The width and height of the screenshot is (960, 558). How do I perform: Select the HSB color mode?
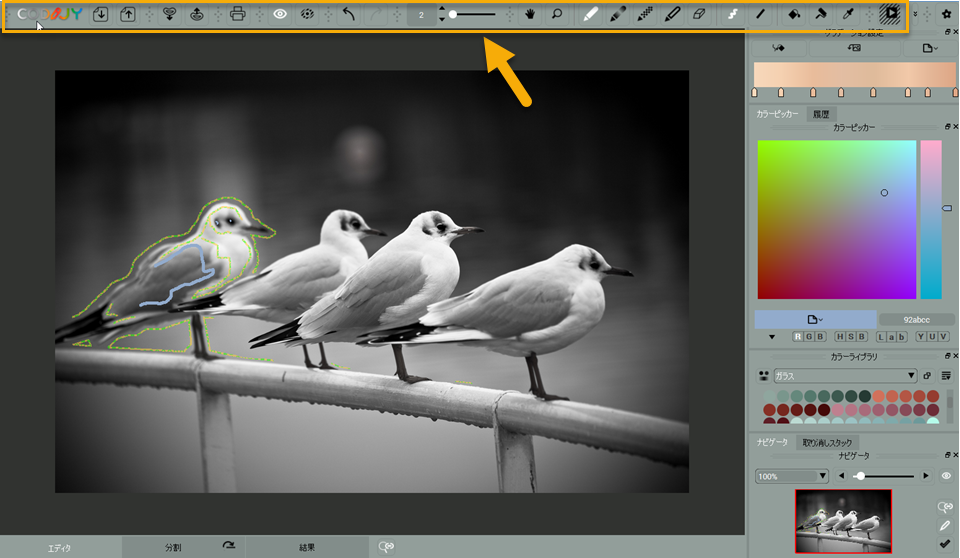(x=851, y=336)
